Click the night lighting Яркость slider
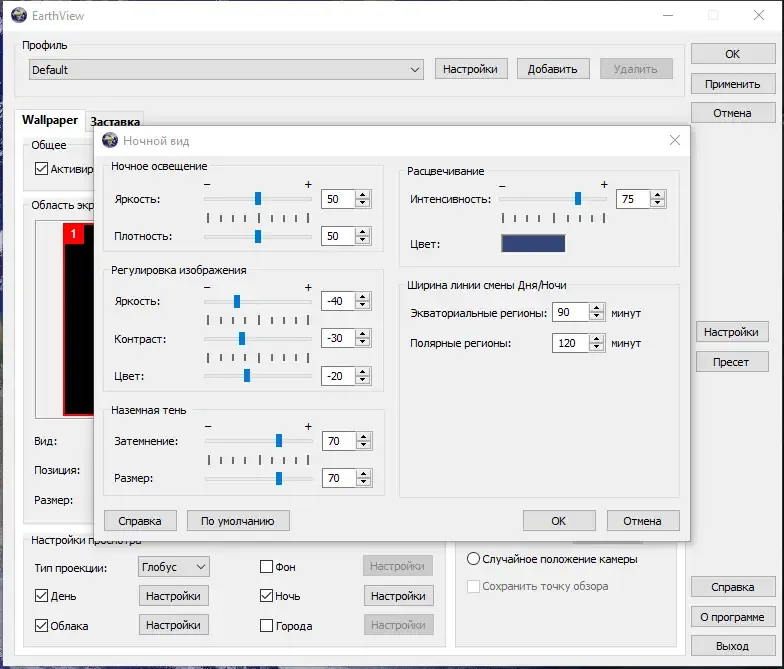Viewport: 784px width, 669px height. [x=258, y=198]
